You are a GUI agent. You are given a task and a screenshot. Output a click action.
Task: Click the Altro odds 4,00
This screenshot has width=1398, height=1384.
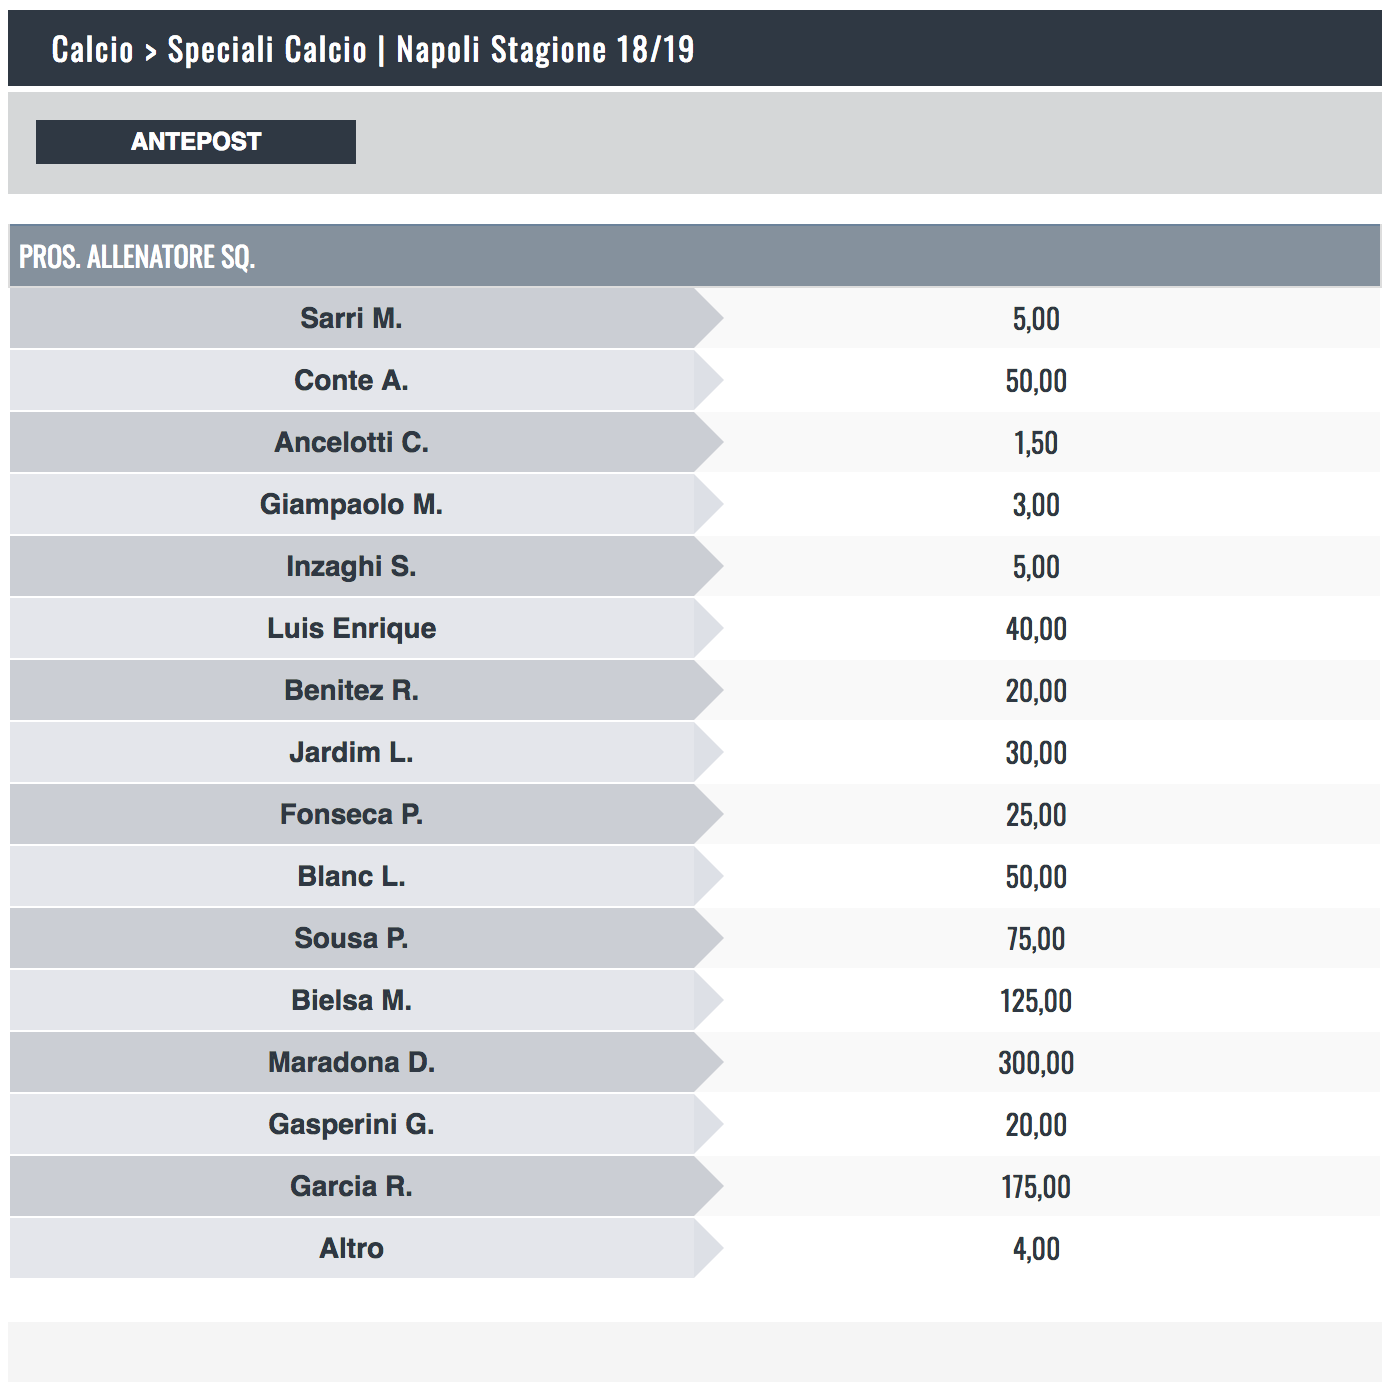click(1036, 1249)
